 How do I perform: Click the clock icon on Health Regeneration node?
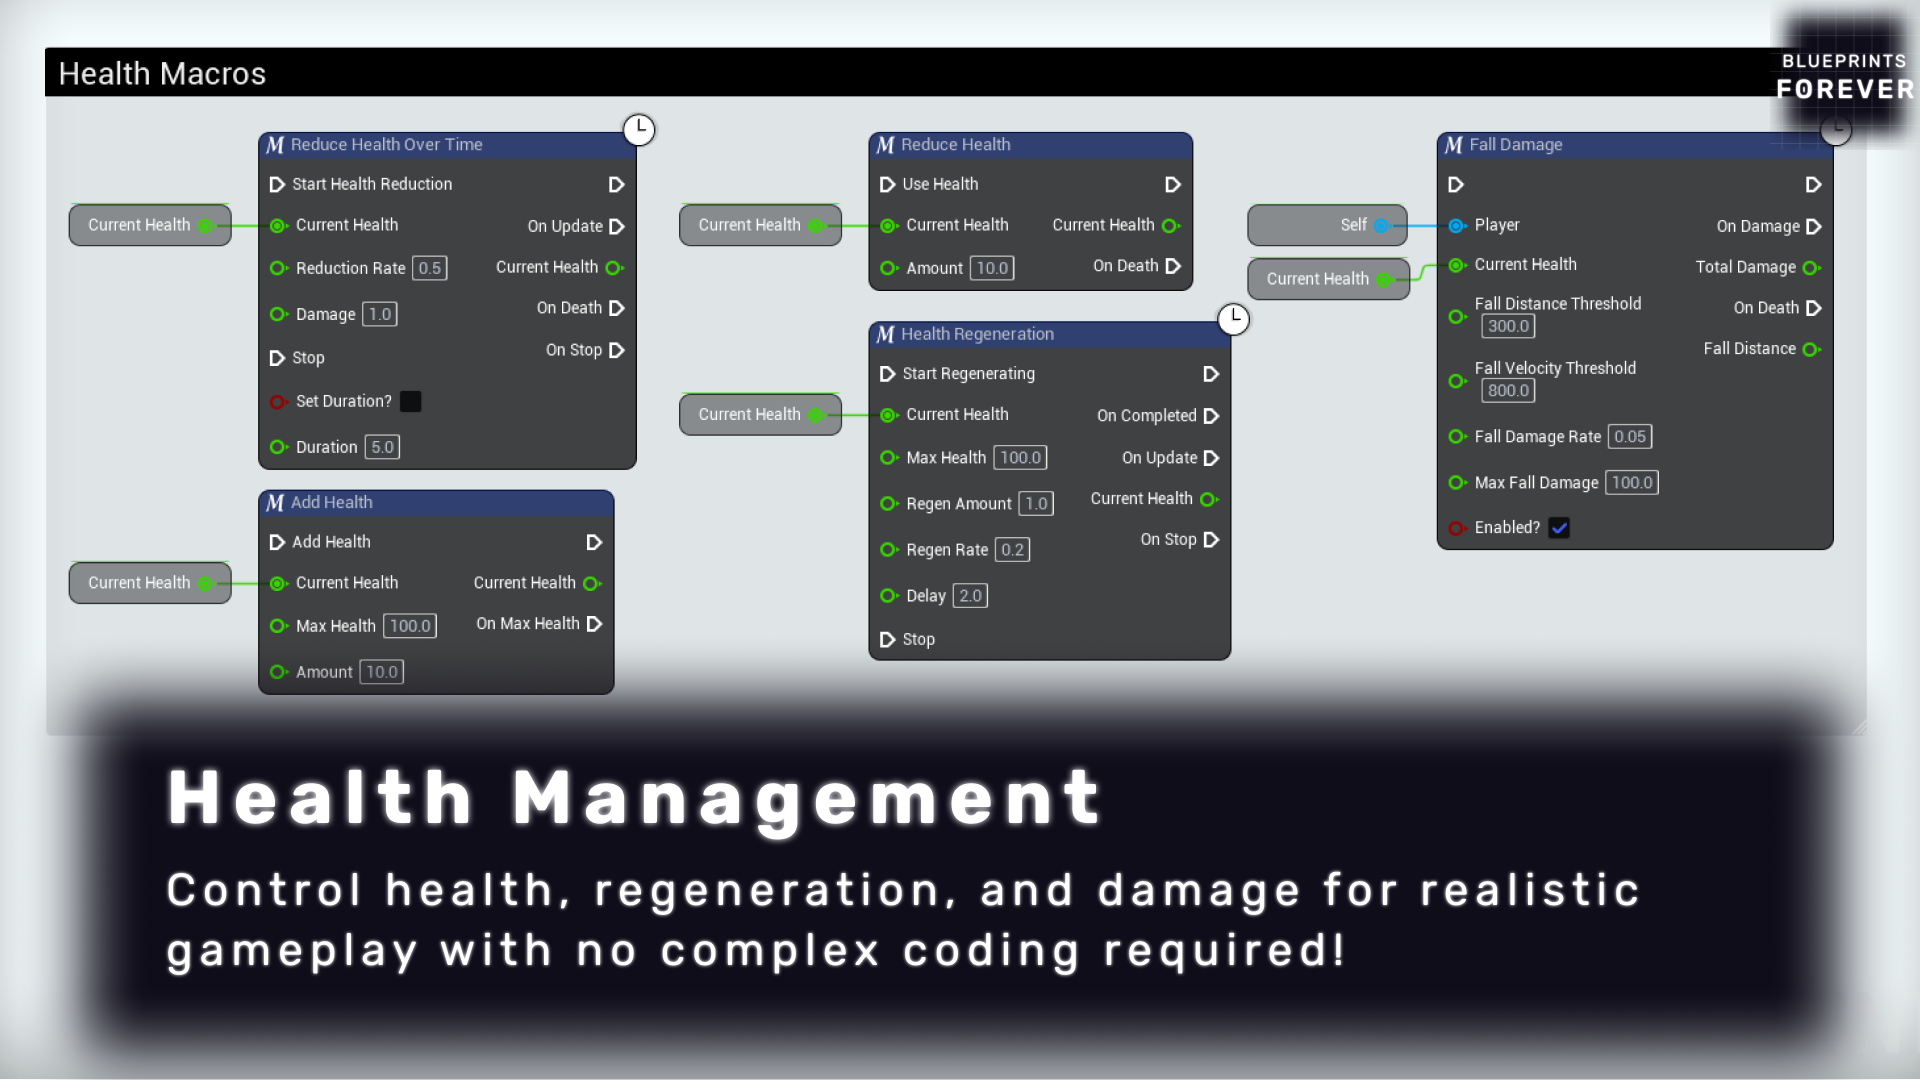[x=1233, y=319]
